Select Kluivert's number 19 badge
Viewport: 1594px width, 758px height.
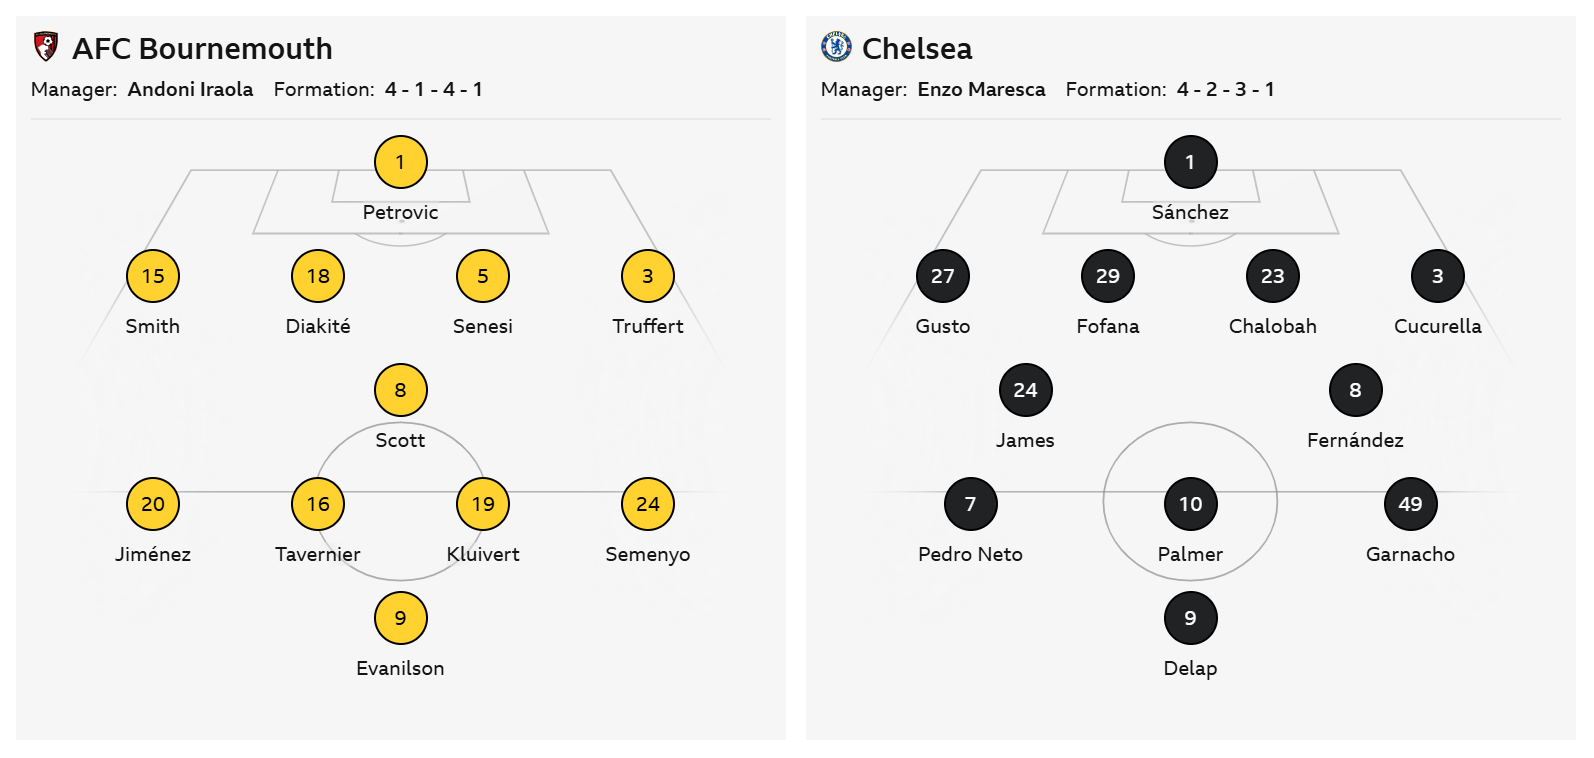click(482, 504)
